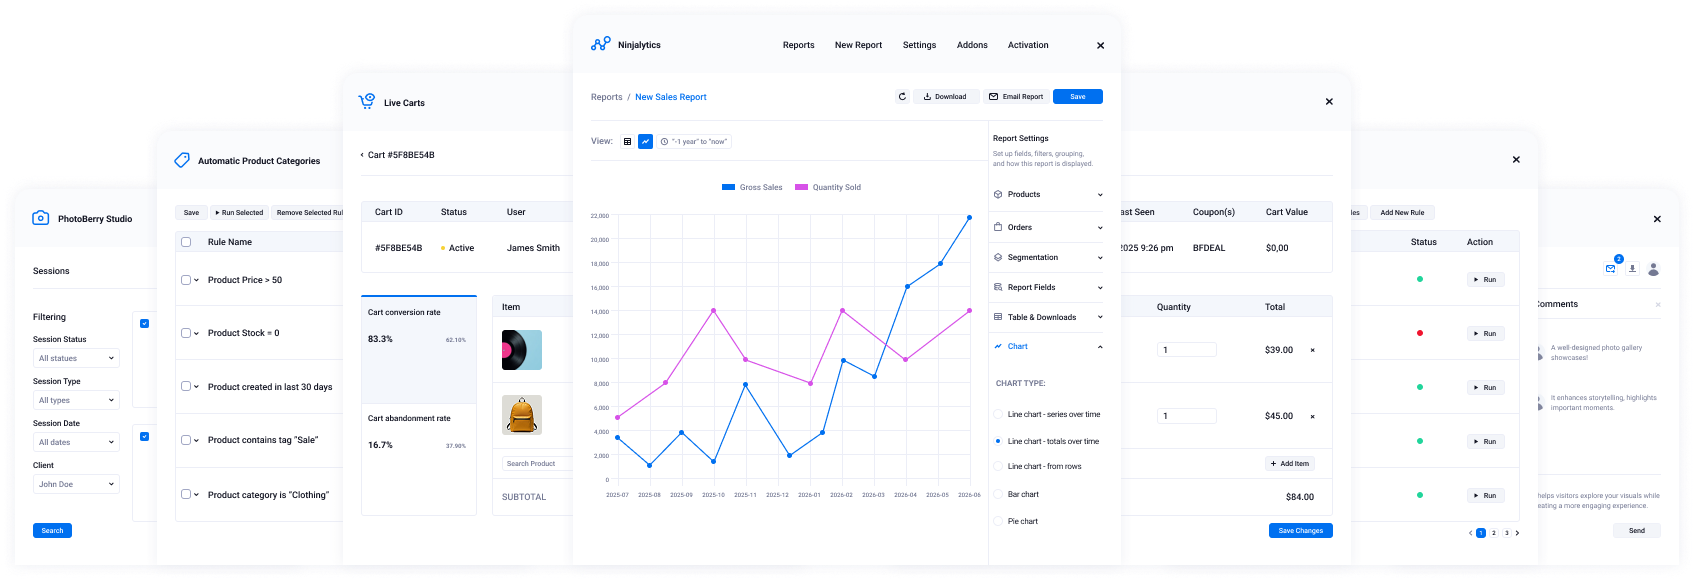Click the download icon in PhotoBerry header
This screenshot has height=580, width=1694.
pyautogui.click(x=1632, y=268)
